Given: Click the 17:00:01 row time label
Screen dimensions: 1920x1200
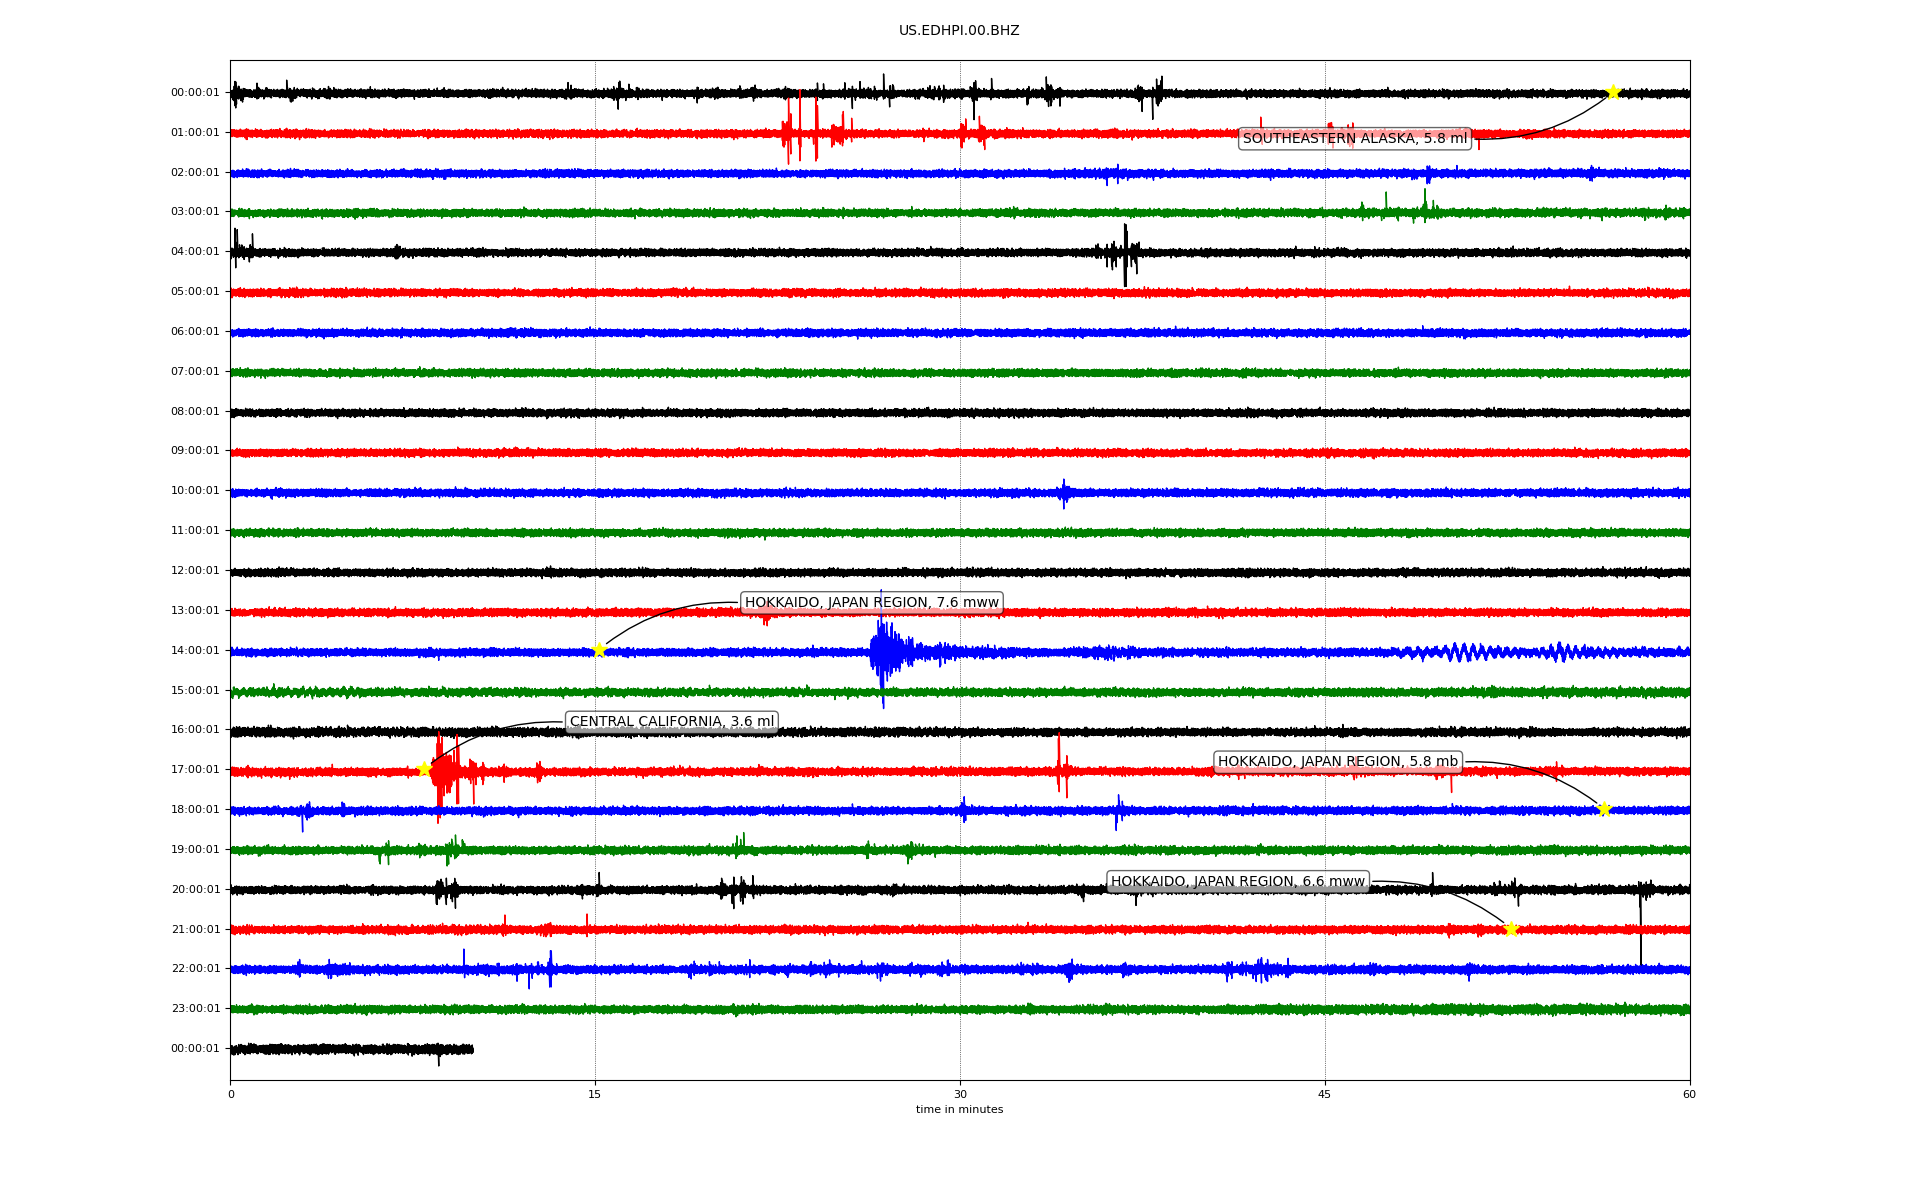Looking at the screenshot, I should [x=195, y=769].
